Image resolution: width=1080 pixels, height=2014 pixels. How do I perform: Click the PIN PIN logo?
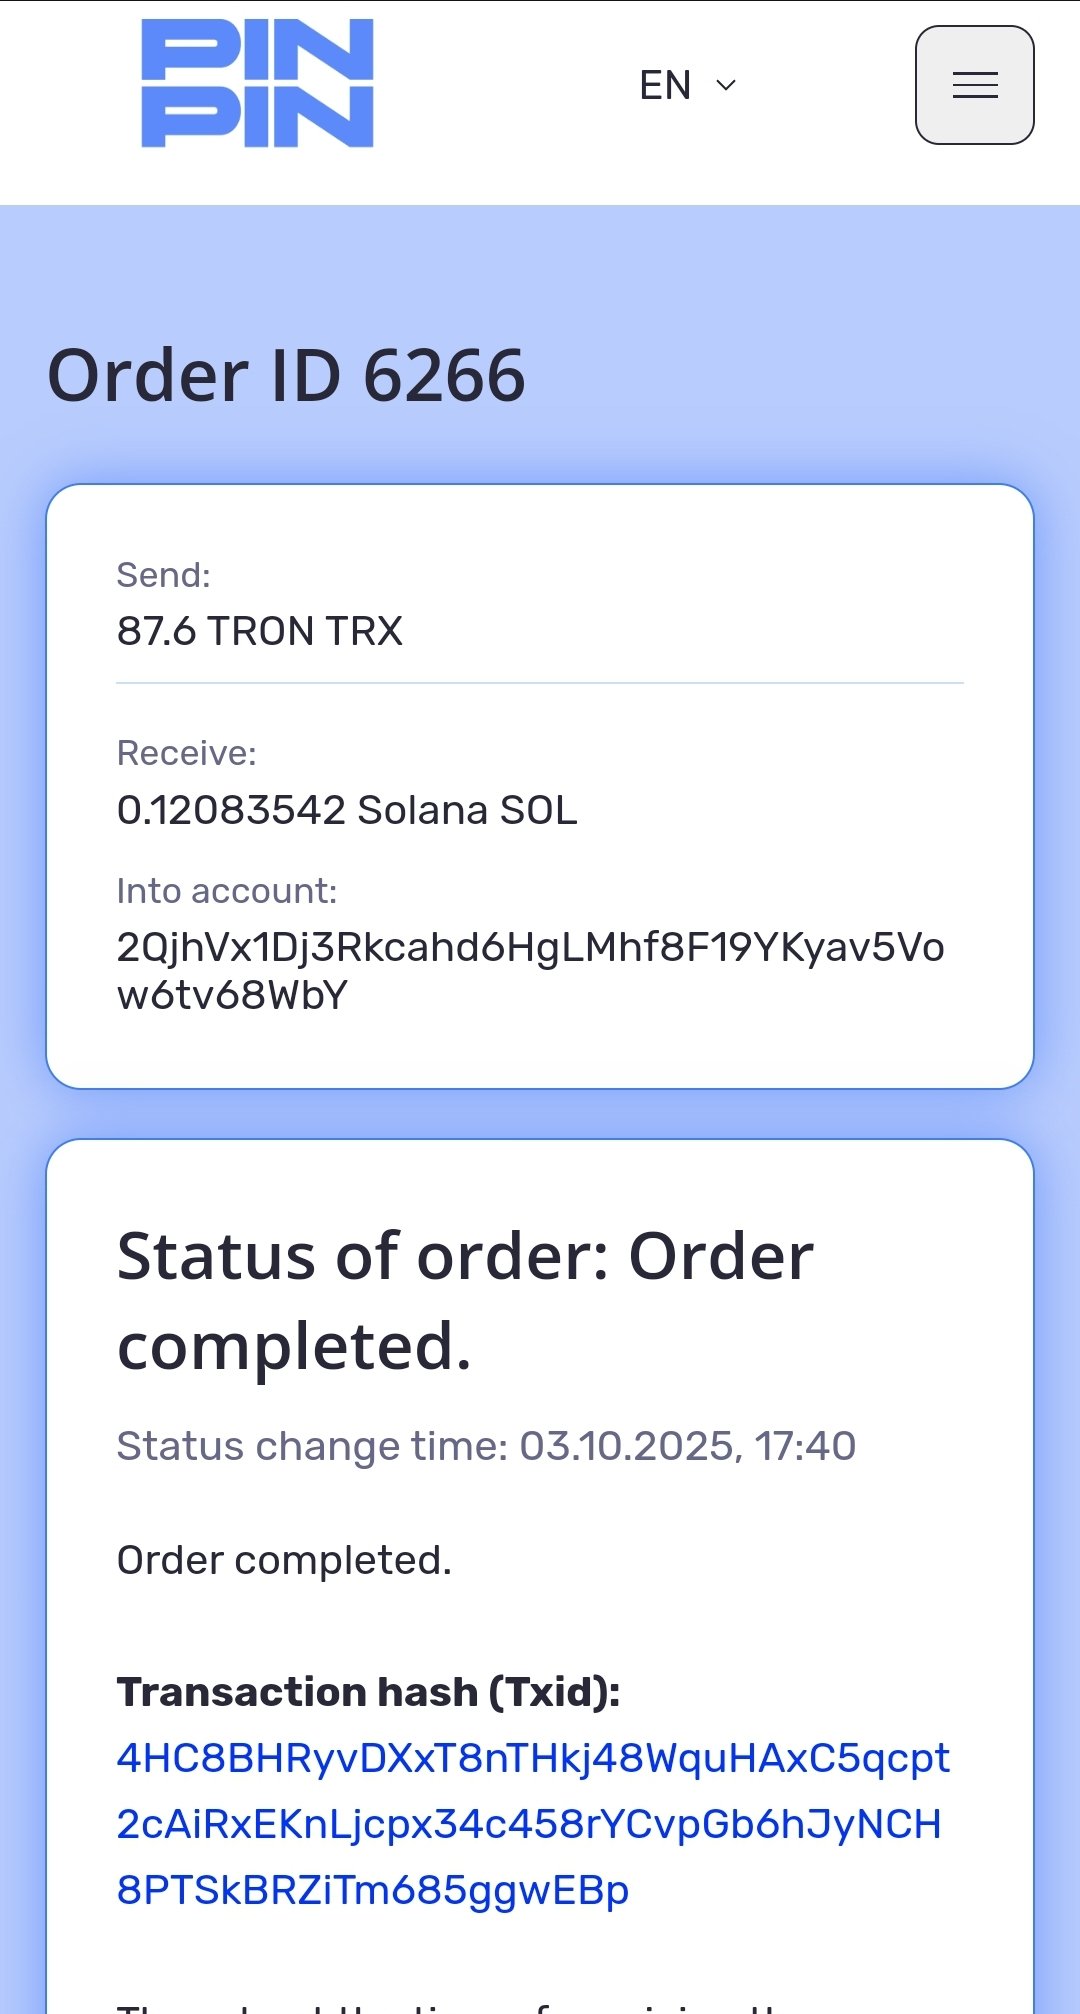pos(257,84)
